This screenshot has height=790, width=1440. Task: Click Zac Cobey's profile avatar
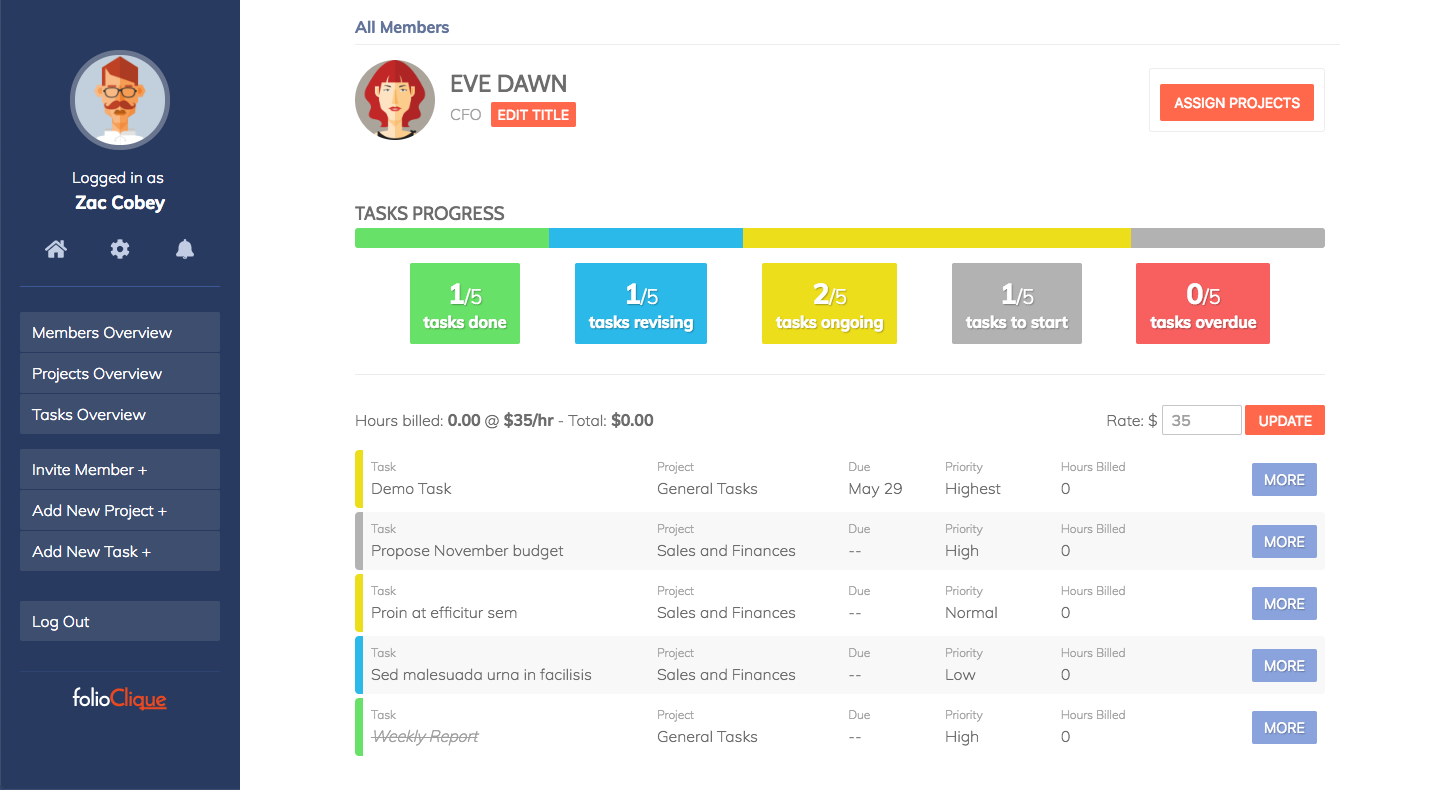click(120, 100)
